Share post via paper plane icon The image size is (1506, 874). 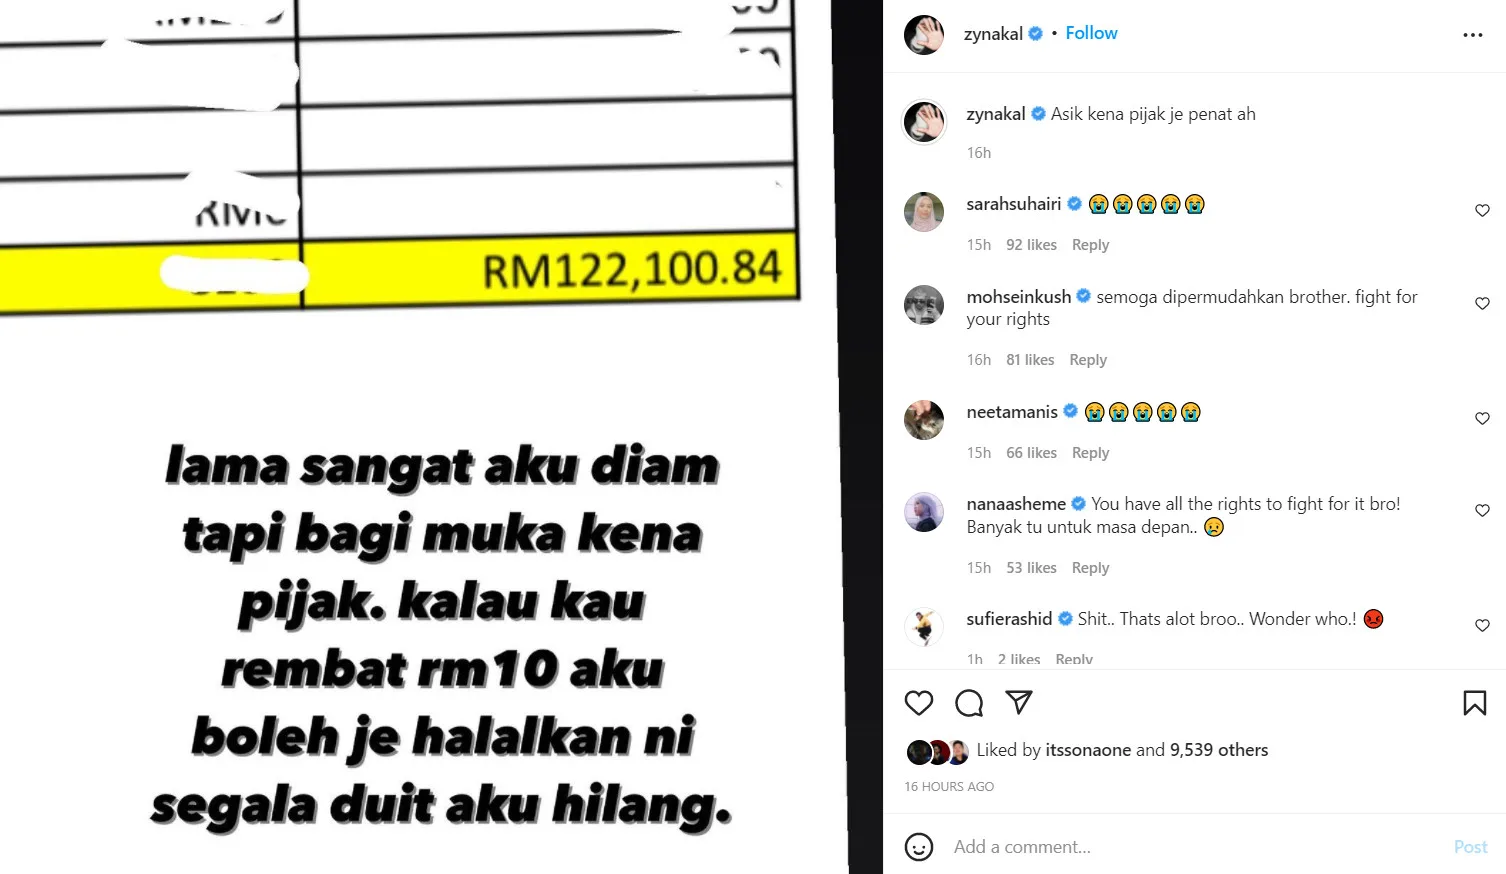click(x=1019, y=702)
